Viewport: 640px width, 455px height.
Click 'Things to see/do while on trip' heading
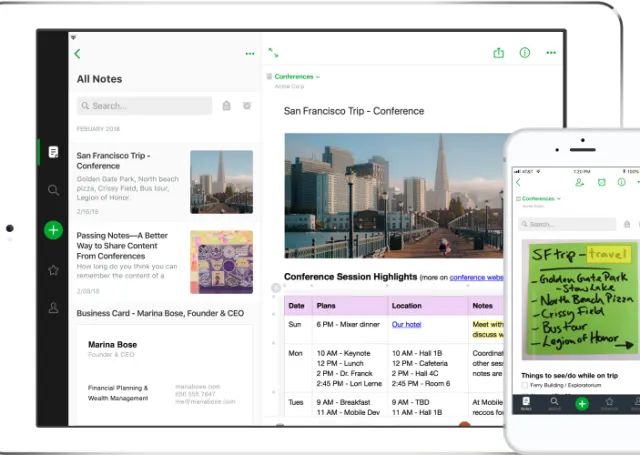tap(569, 375)
